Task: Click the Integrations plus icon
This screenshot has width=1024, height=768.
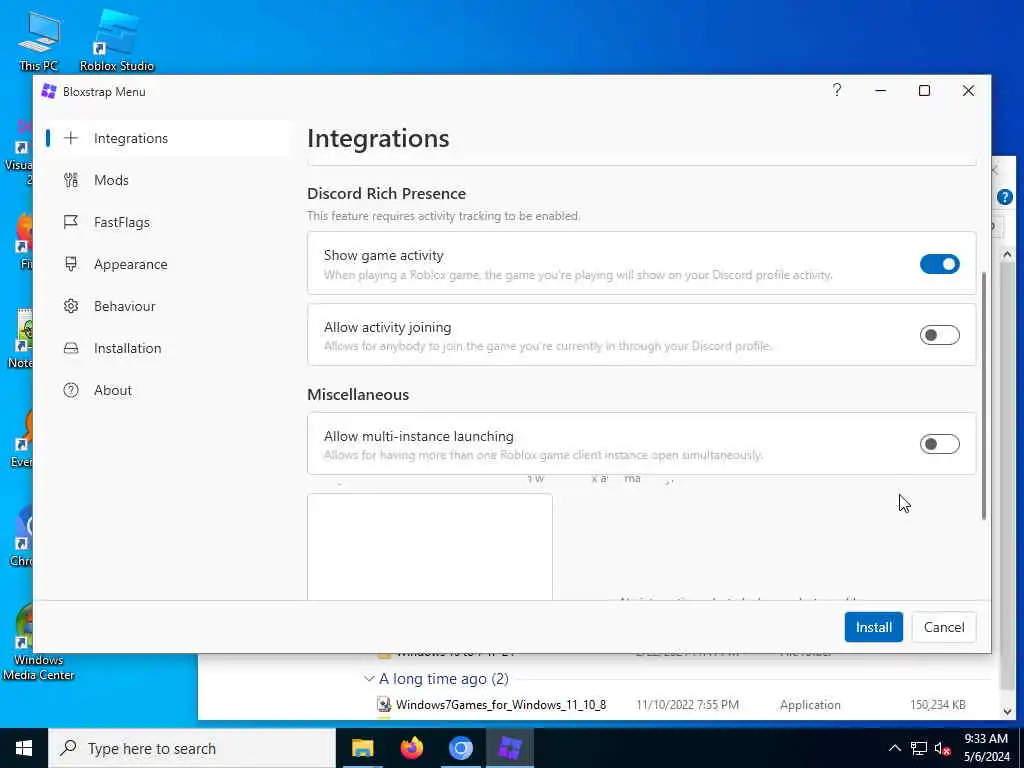Action: [71, 138]
